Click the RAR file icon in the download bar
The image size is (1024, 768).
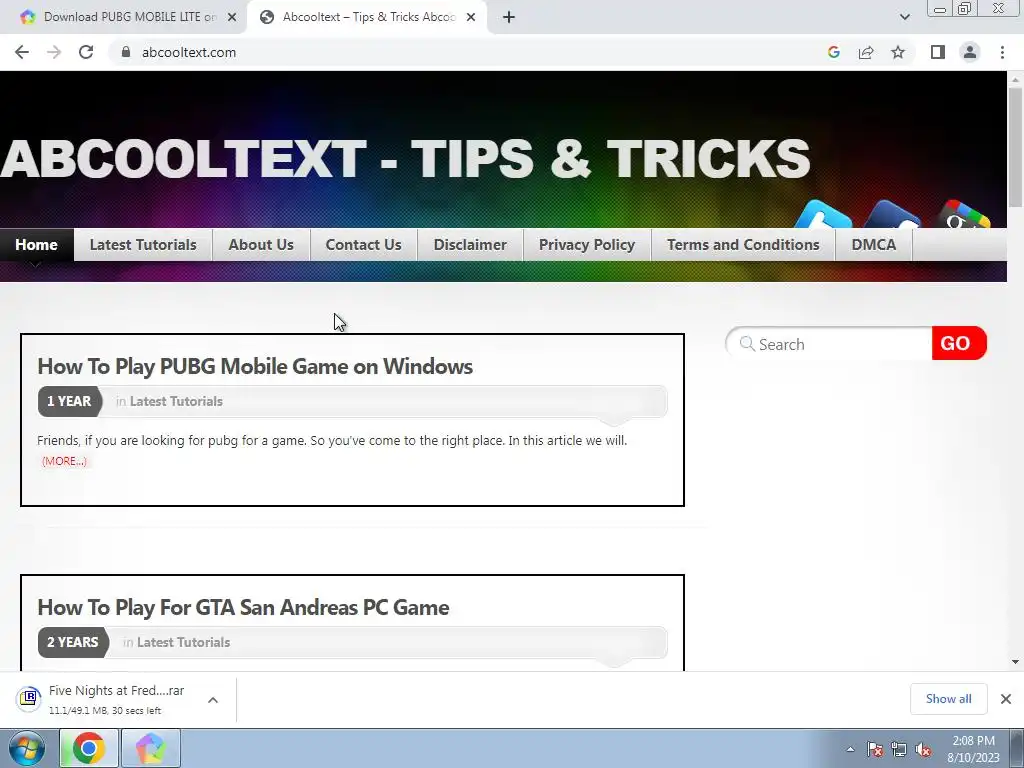[x=29, y=699]
